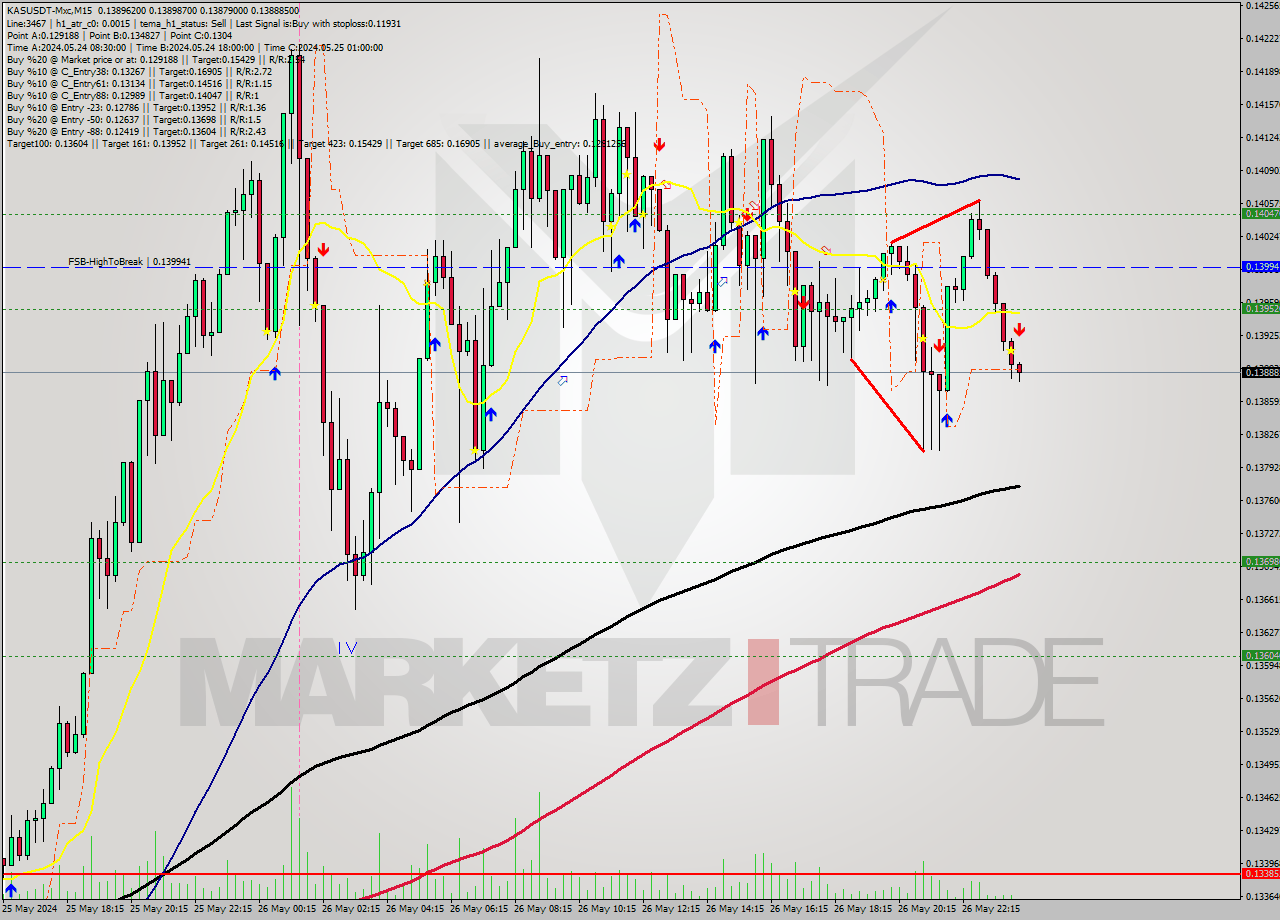The width and height of the screenshot is (1280, 920).
Task: Click the '26 May 16:15' time label
Action: pos(798,910)
